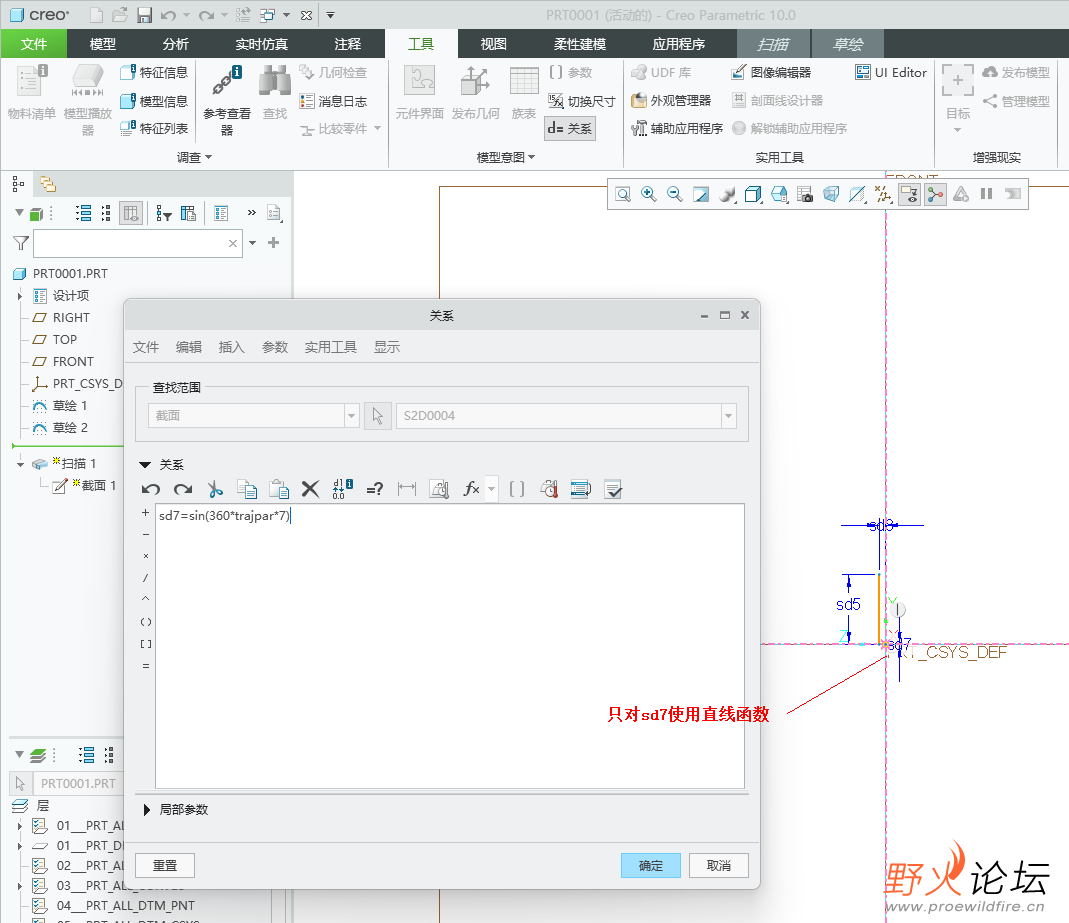Switch to the Analysis ribbon tab
Screen dimensions: 1069x923
pos(175,44)
